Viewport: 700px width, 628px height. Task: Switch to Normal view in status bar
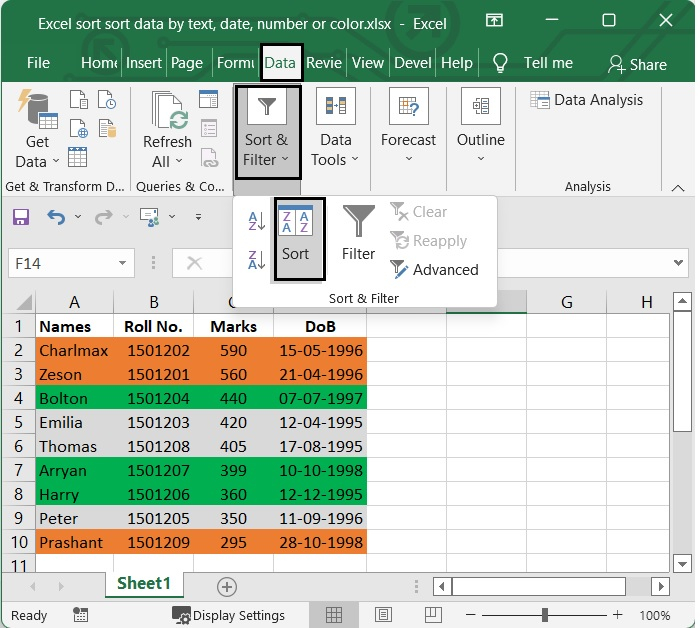click(335, 615)
